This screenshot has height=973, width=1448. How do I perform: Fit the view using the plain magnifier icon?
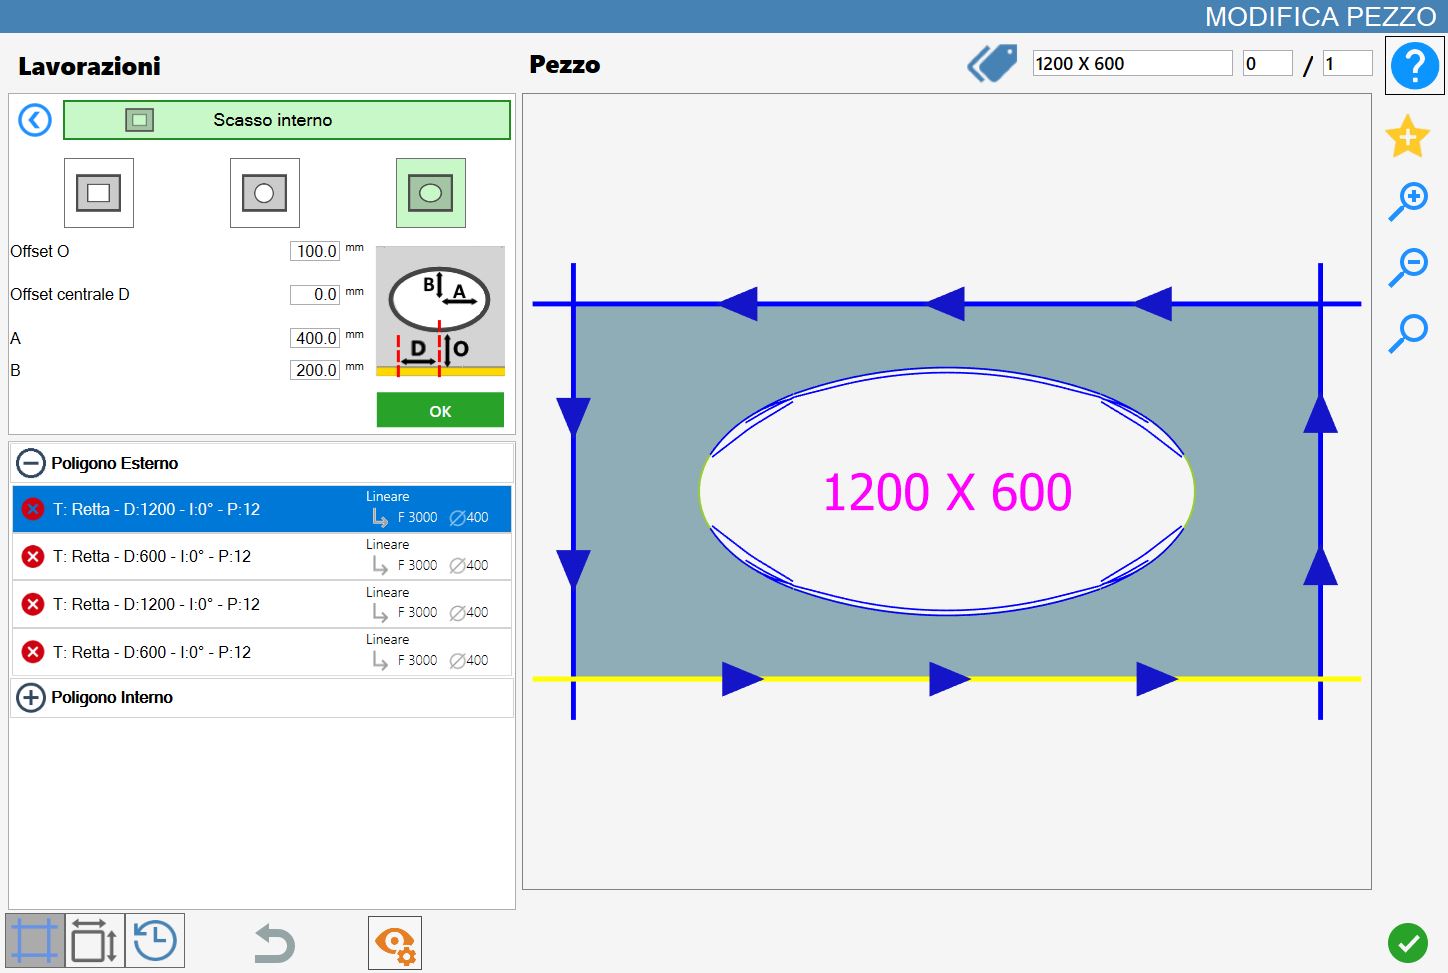pos(1408,334)
